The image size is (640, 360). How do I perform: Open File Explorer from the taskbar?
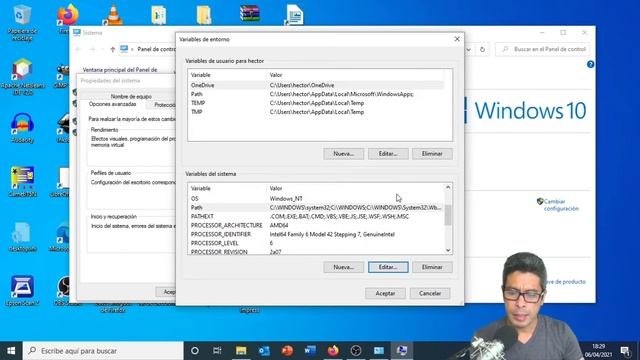pyautogui.click(x=241, y=351)
